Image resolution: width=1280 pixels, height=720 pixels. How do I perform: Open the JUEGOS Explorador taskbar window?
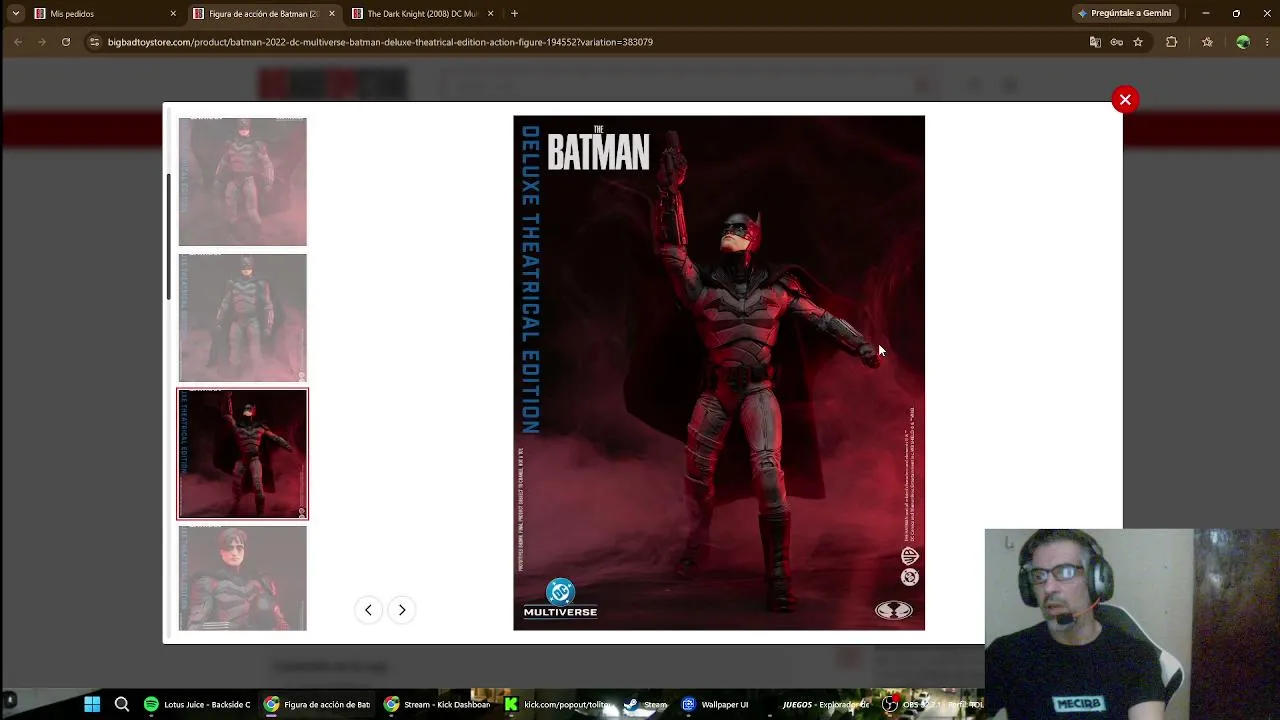tap(824, 705)
